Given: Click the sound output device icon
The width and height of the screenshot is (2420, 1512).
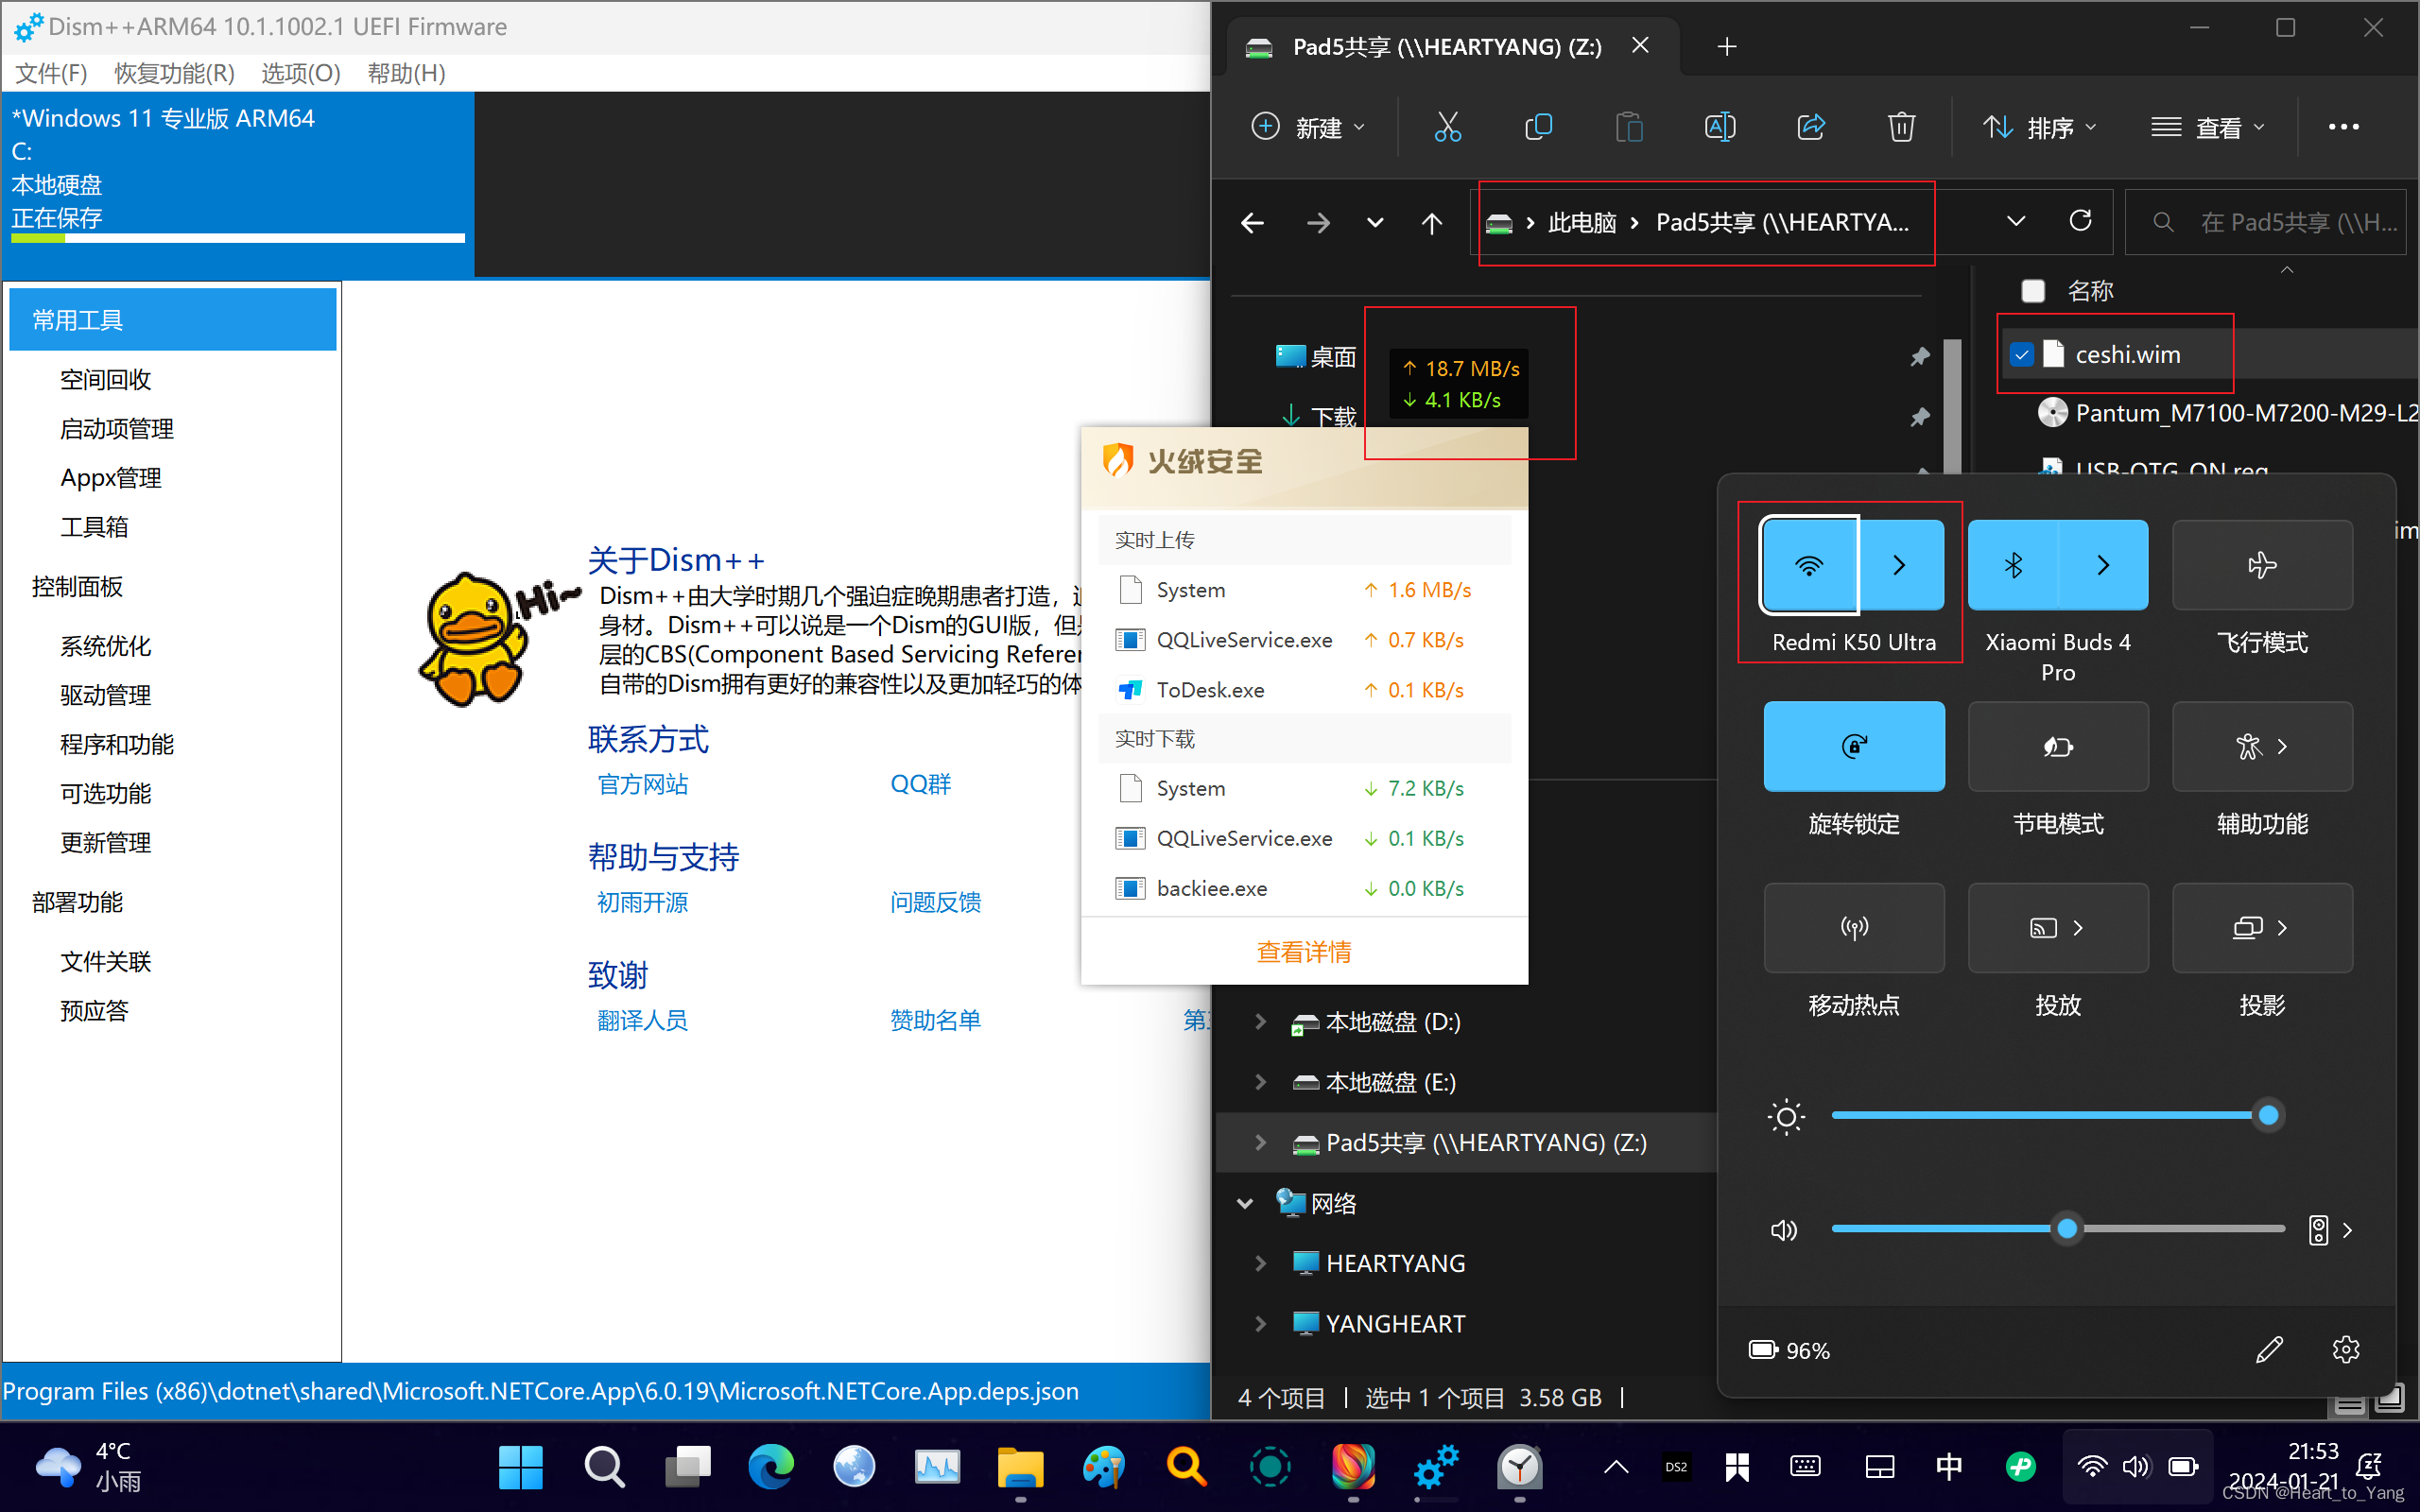Looking at the screenshot, I should (2318, 1230).
